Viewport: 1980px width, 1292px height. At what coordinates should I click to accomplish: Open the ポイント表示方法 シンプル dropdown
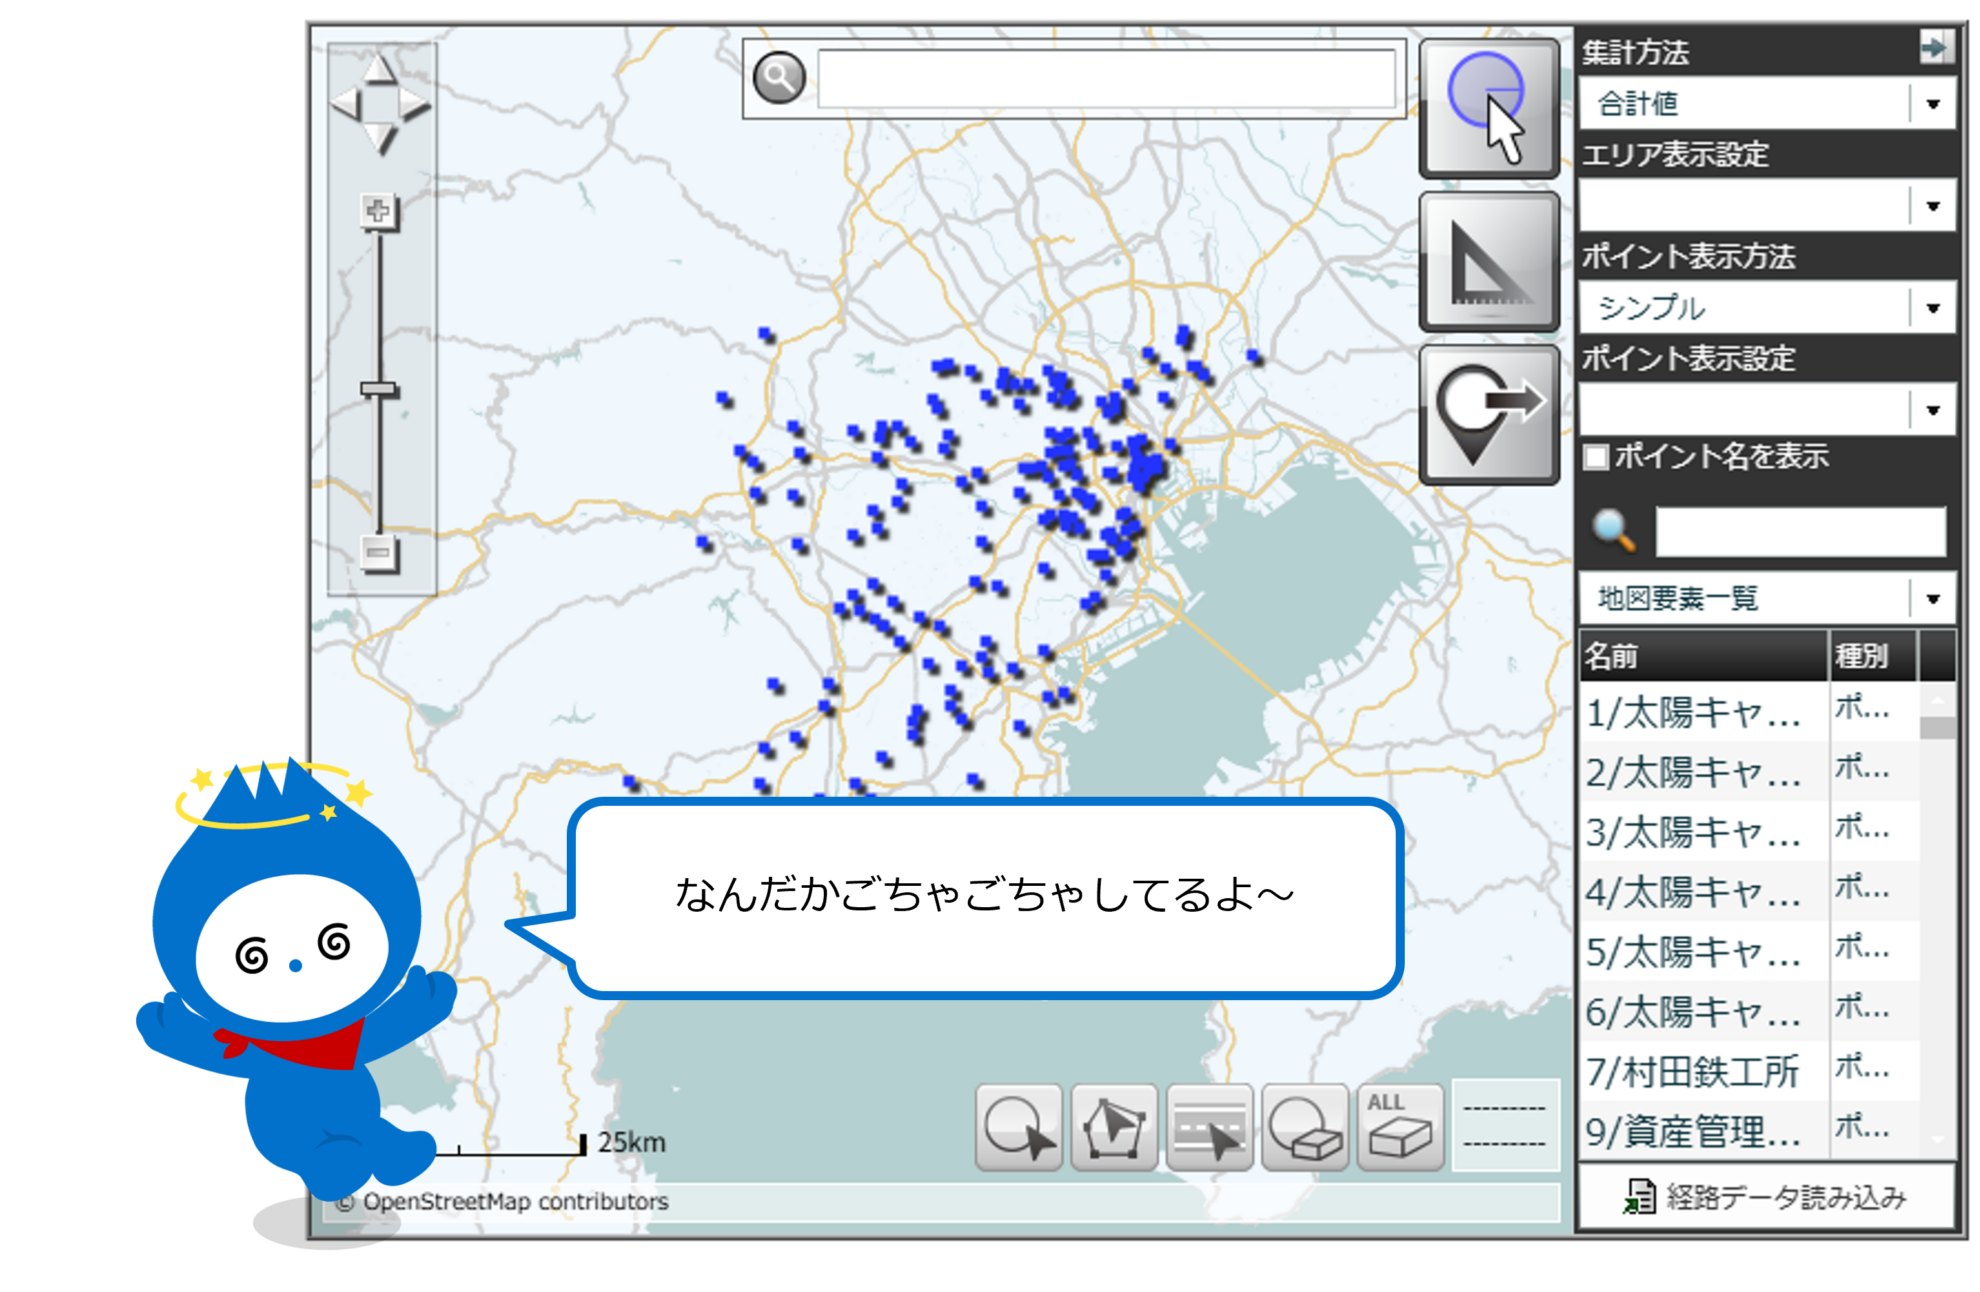[1767, 308]
